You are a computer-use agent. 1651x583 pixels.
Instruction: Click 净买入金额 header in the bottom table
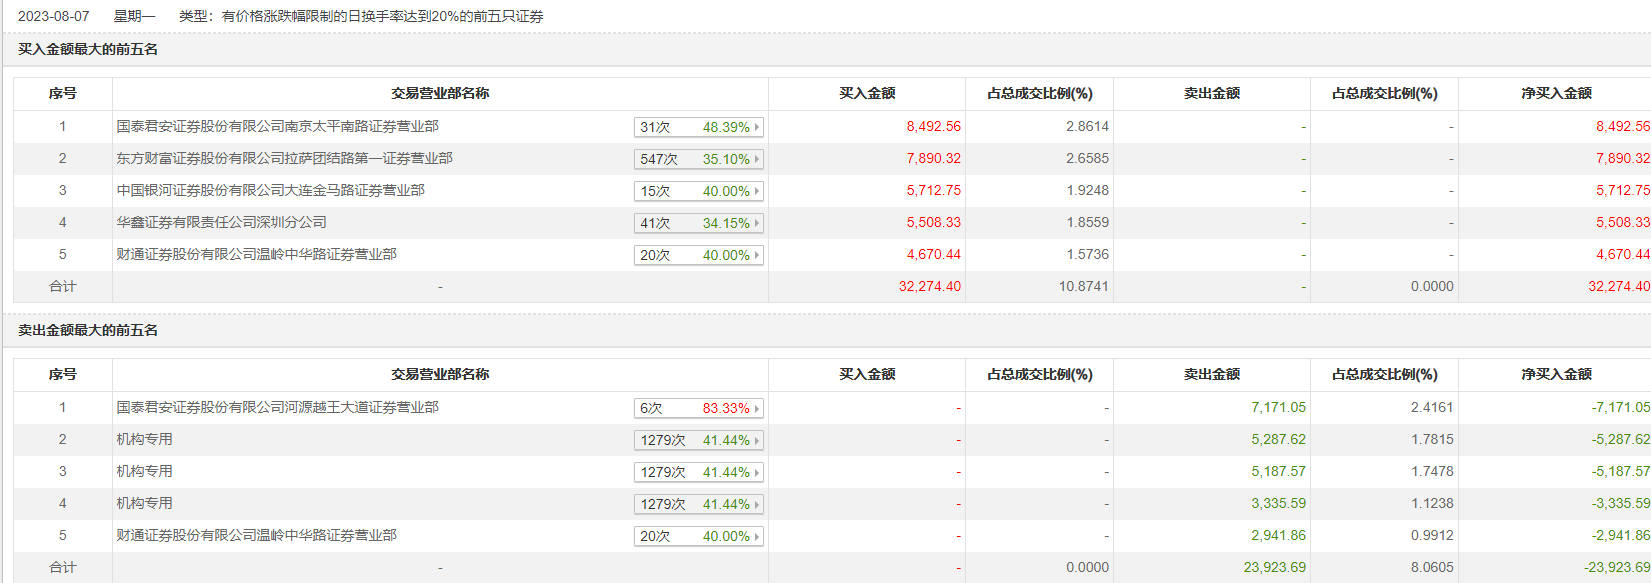pos(1556,374)
